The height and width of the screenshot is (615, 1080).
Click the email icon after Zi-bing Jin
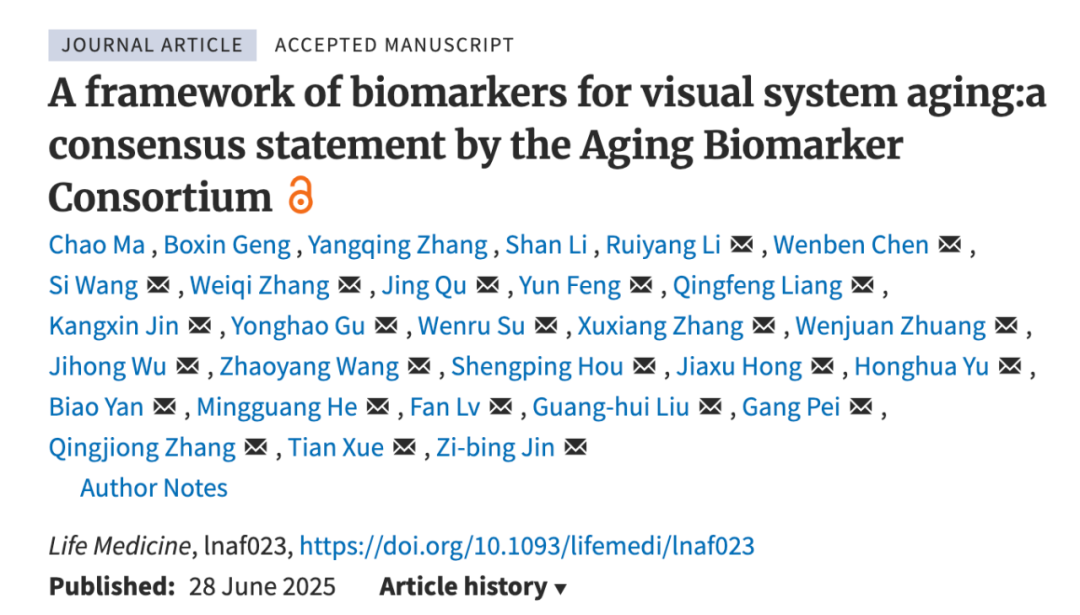[576, 448]
